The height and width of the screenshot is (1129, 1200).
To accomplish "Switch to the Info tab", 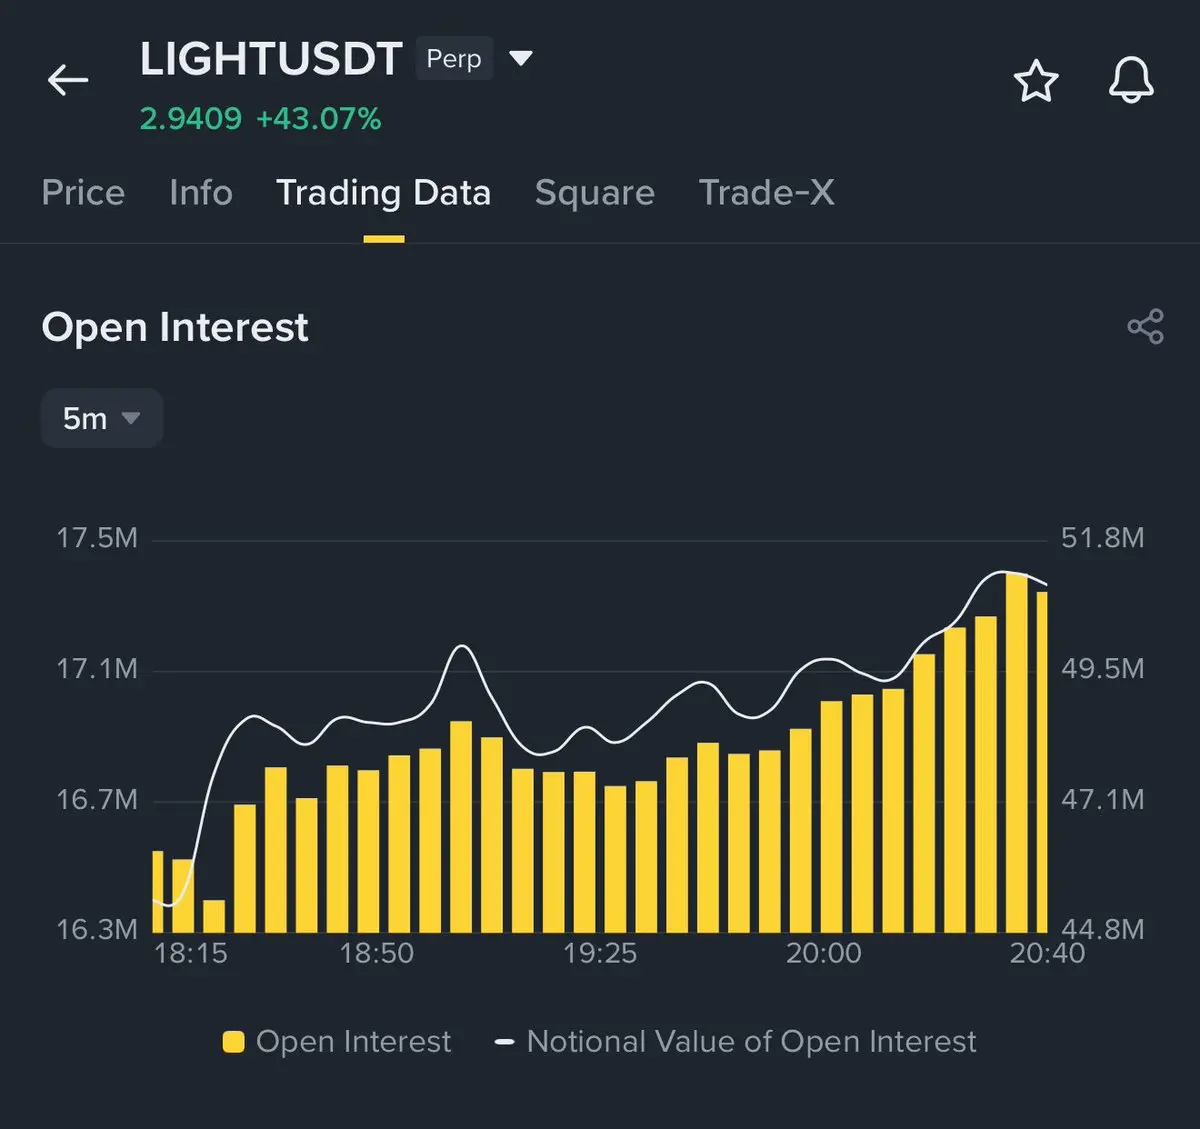I will click(x=201, y=192).
